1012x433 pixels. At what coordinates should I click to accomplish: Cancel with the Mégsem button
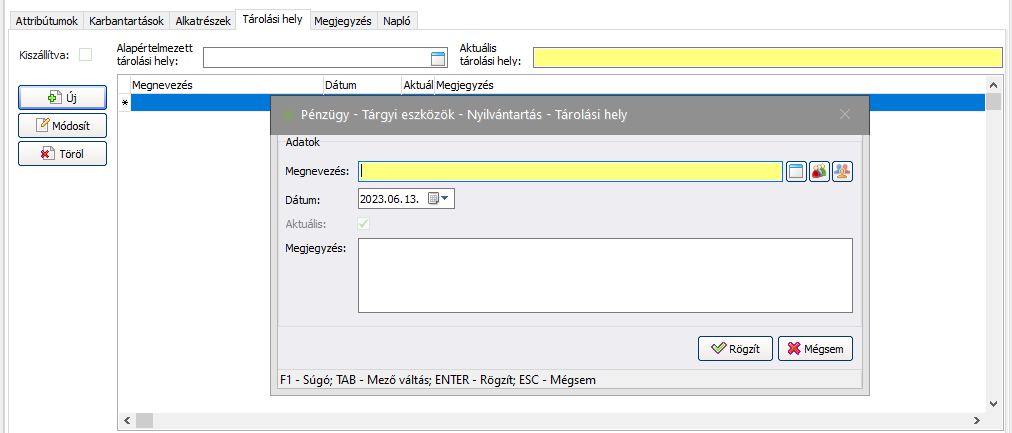(815, 349)
